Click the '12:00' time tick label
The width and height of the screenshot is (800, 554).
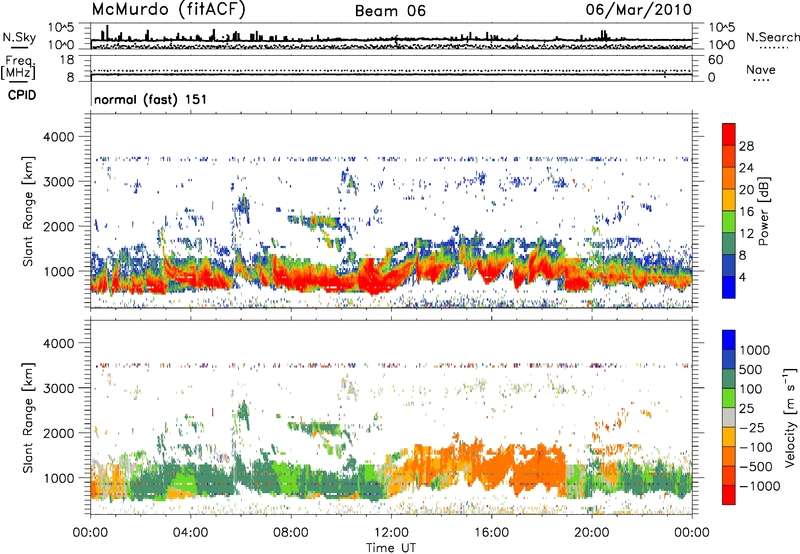pyautogui.click(x=391, y=533)
